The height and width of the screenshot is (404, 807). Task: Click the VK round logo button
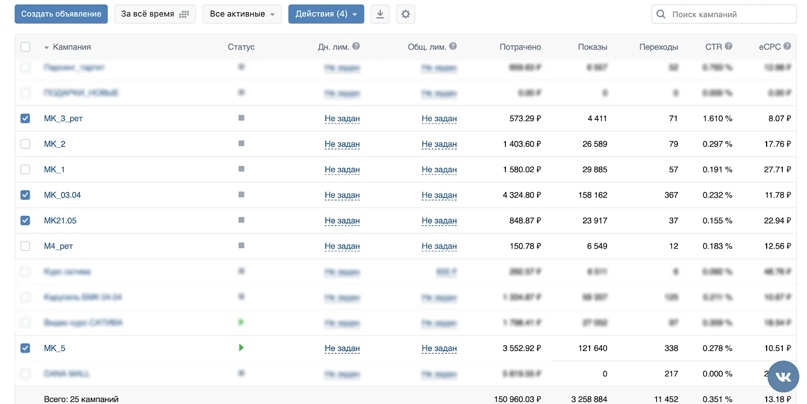783,377
